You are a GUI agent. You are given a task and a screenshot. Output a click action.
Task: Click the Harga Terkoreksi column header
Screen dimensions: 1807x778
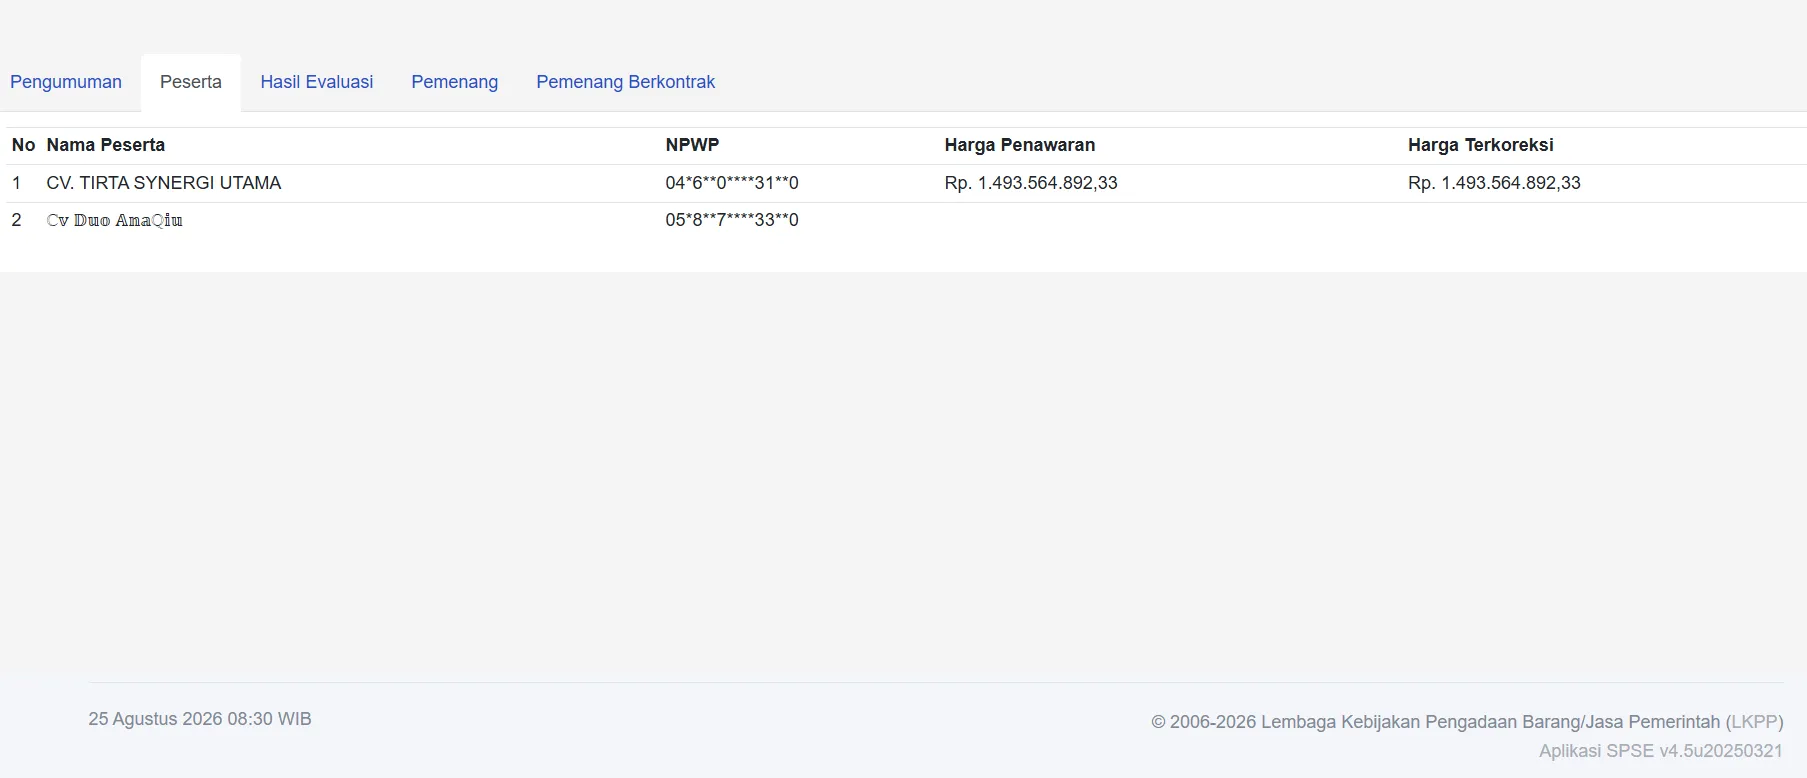[1481, 145]
